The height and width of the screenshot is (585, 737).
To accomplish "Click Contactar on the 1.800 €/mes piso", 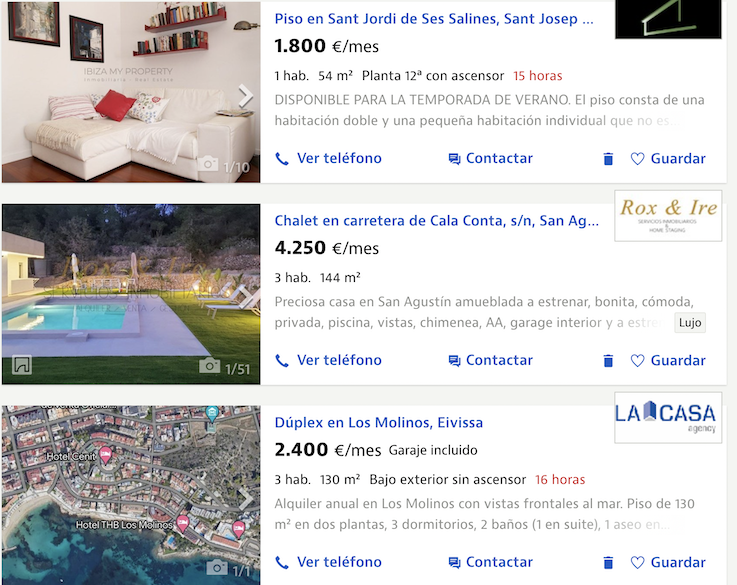I will (491, 158).
